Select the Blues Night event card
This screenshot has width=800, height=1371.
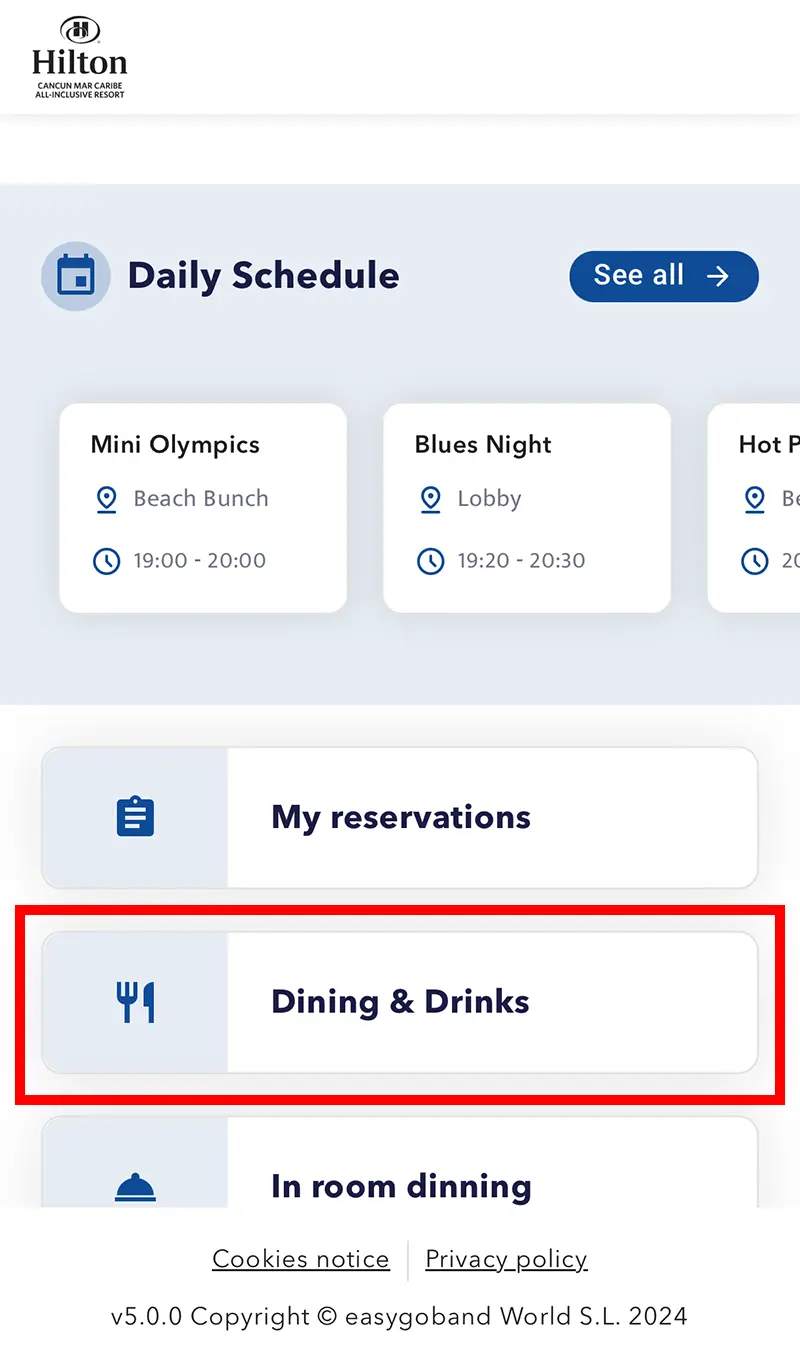(x=527, y=507)
